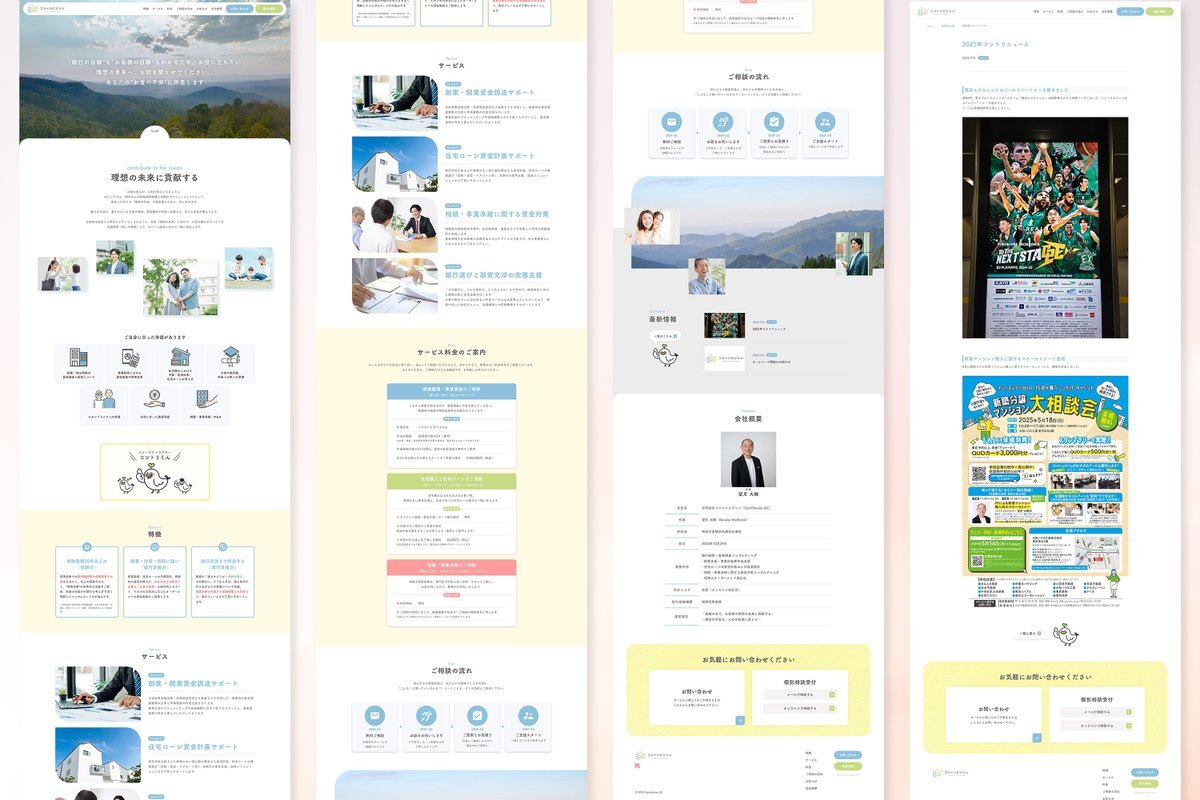Click white house photo in second mockup services
This screenshot has height=800, width=1200.
pos(395,164)
